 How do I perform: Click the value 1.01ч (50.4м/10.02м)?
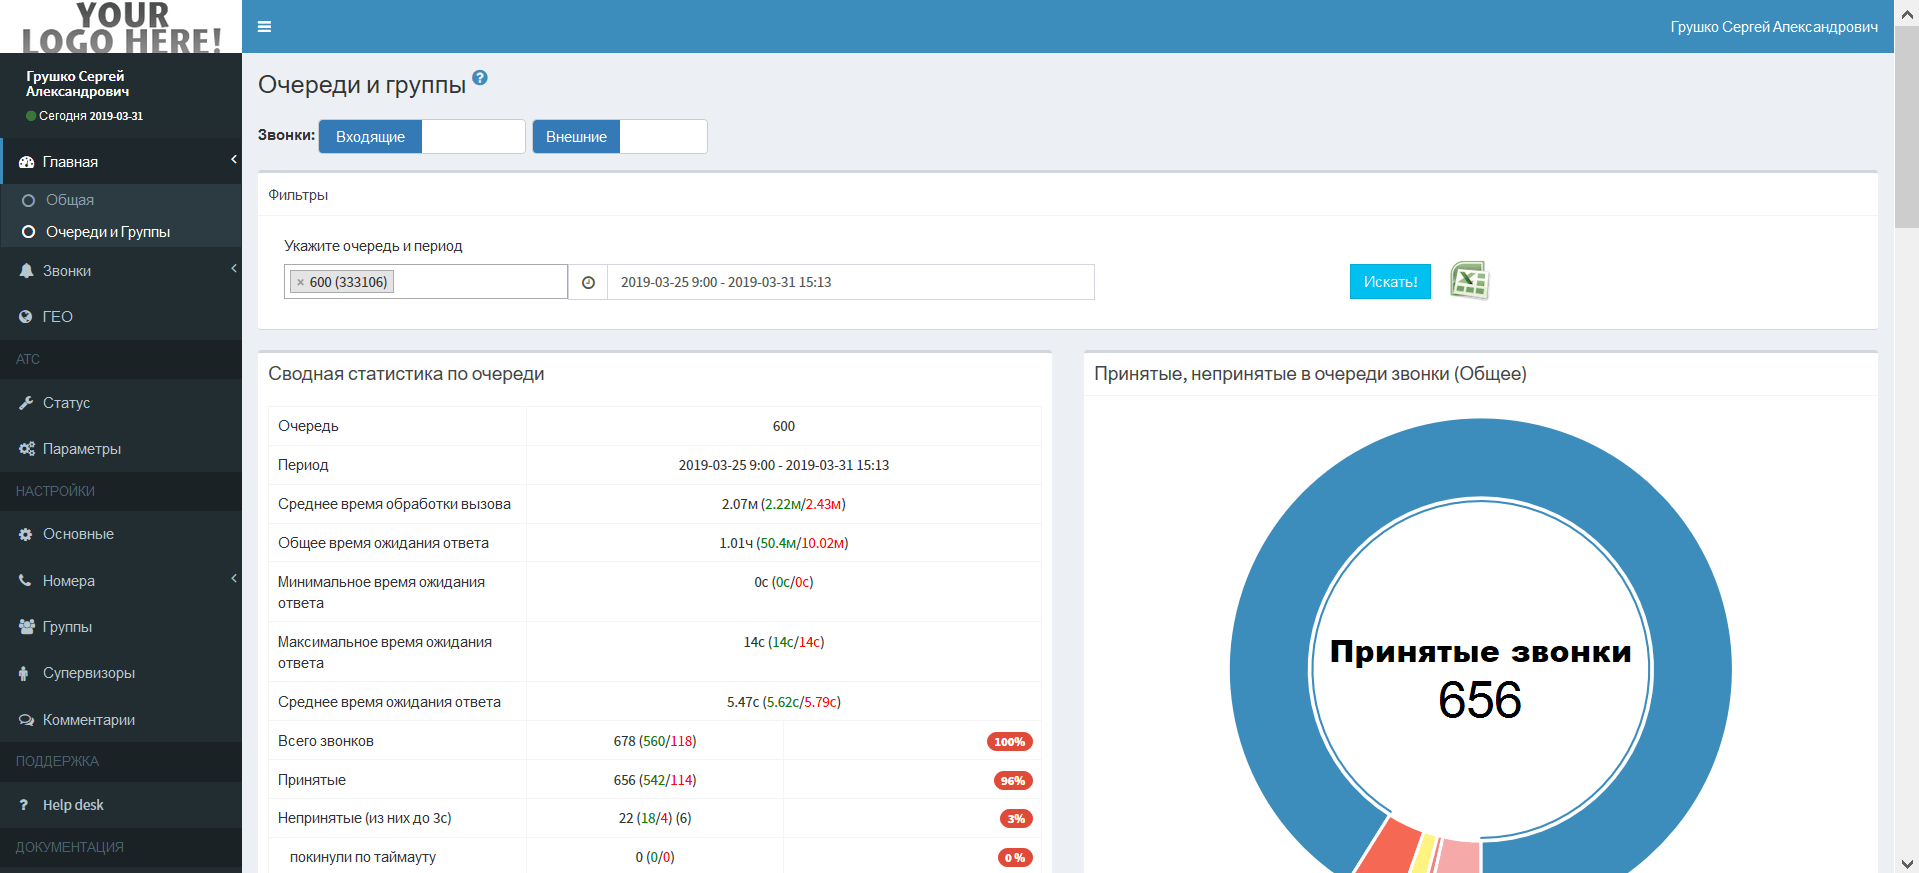click(784, 543)
